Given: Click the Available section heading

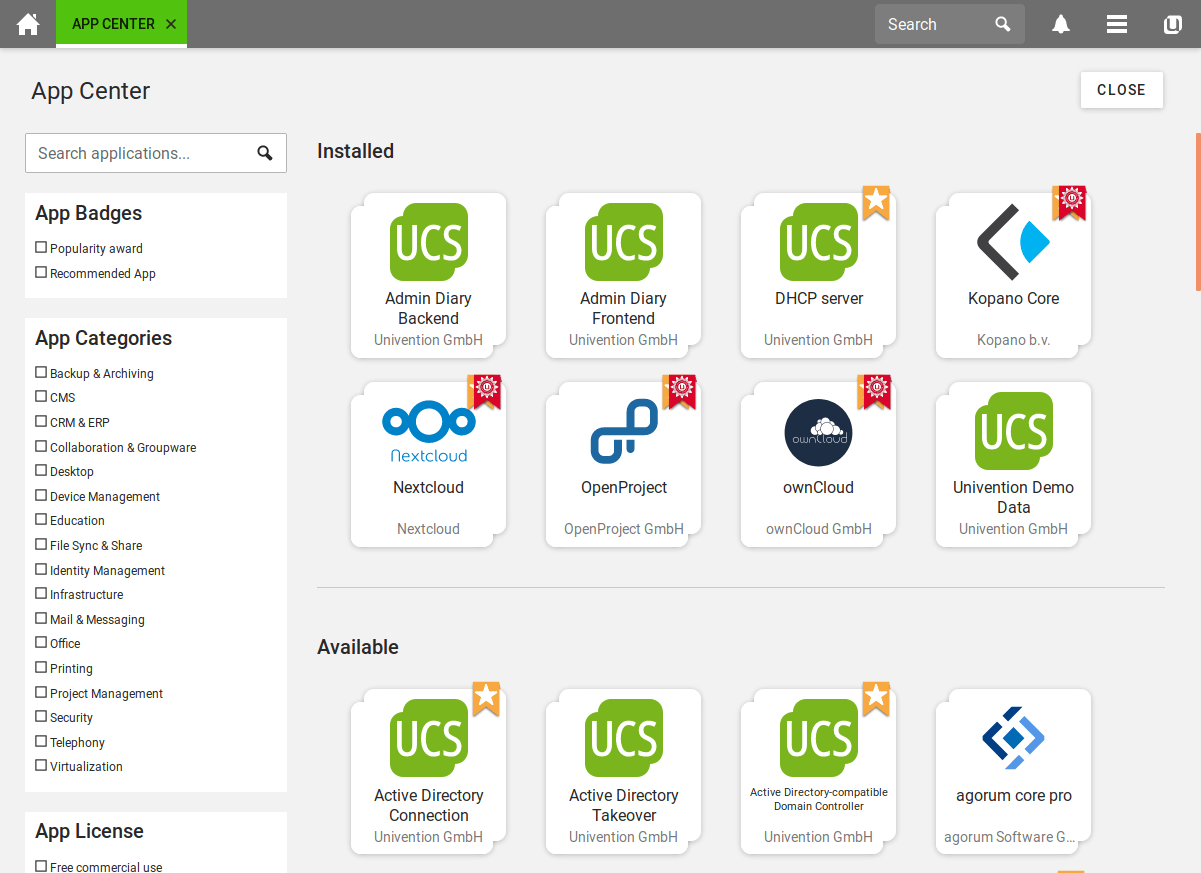Looking at the screenshot, I should pos(358,647).
